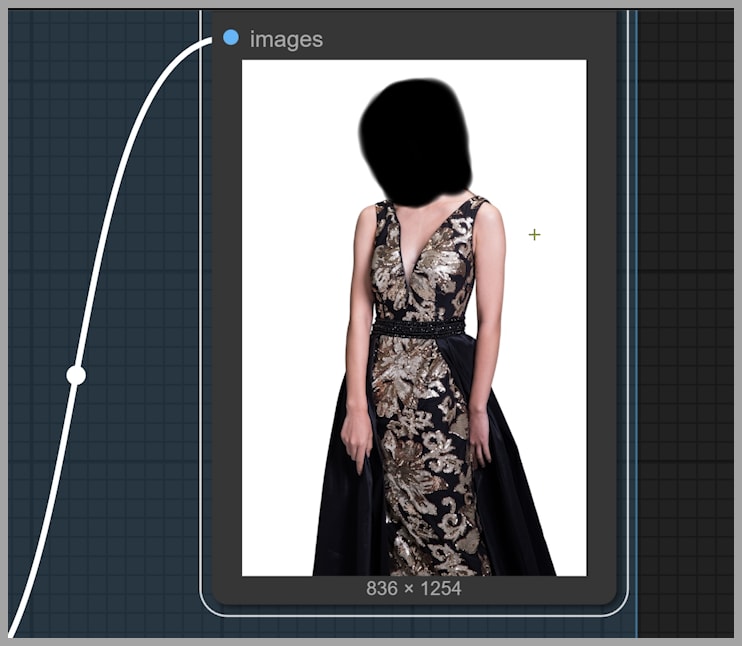Click the black masked blob in the preview
The image size is (742, 646).
pos(414,138)
